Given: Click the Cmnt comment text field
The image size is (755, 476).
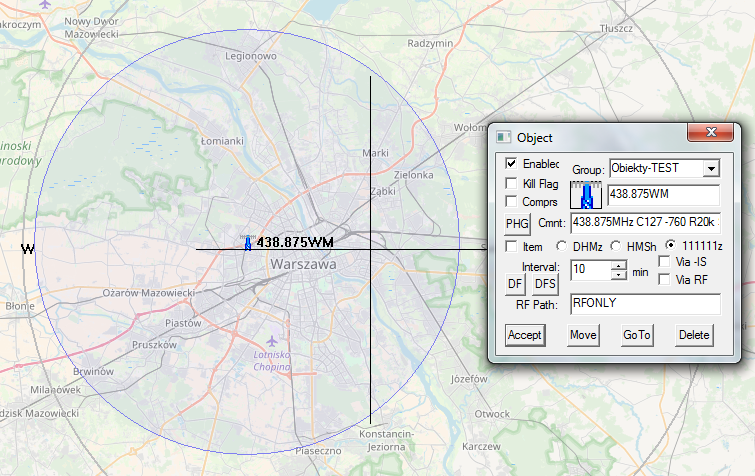Looking at the screenshot, I should click(x=644, y=222).
